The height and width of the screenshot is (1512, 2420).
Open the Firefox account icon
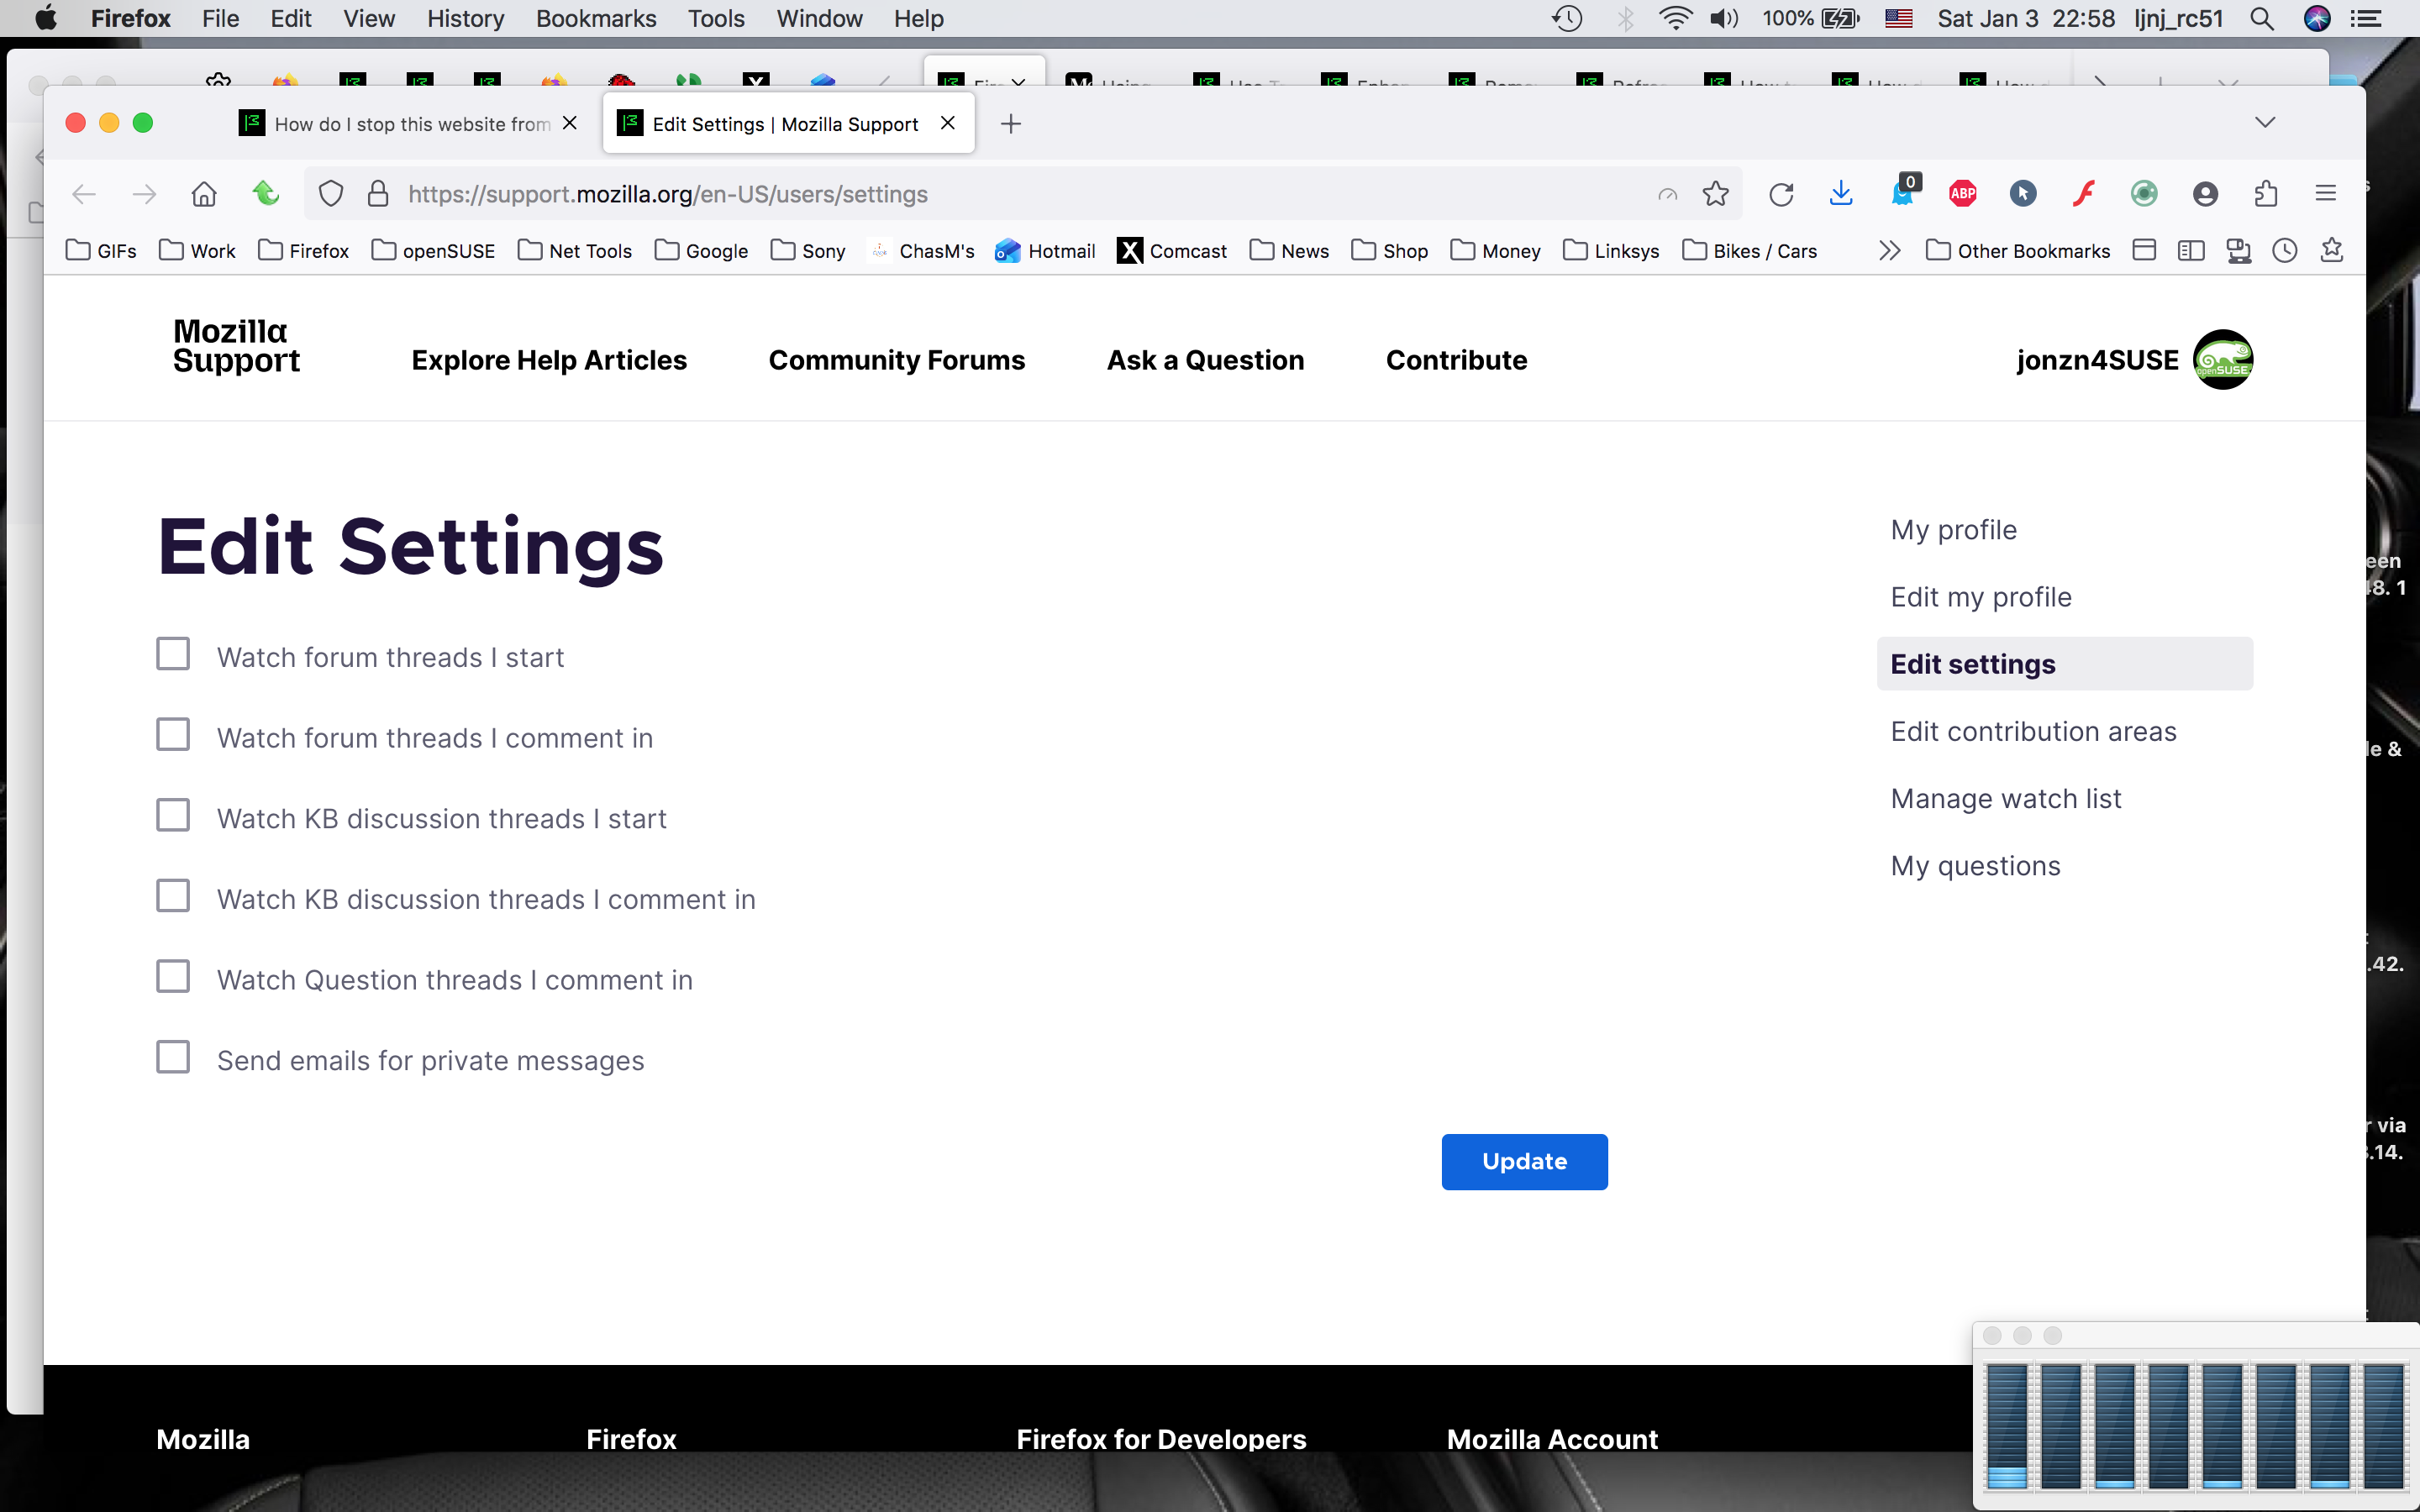(2205, 194)
